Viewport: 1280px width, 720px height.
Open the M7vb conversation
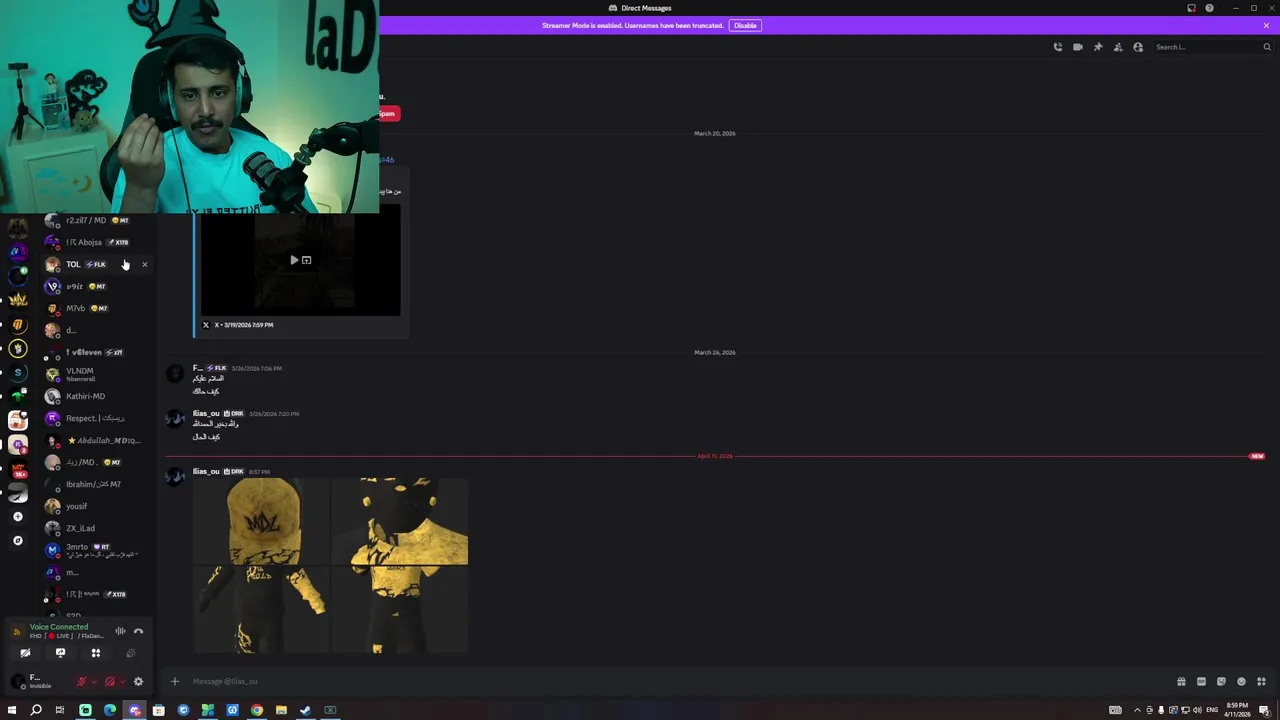coord(95,308)
